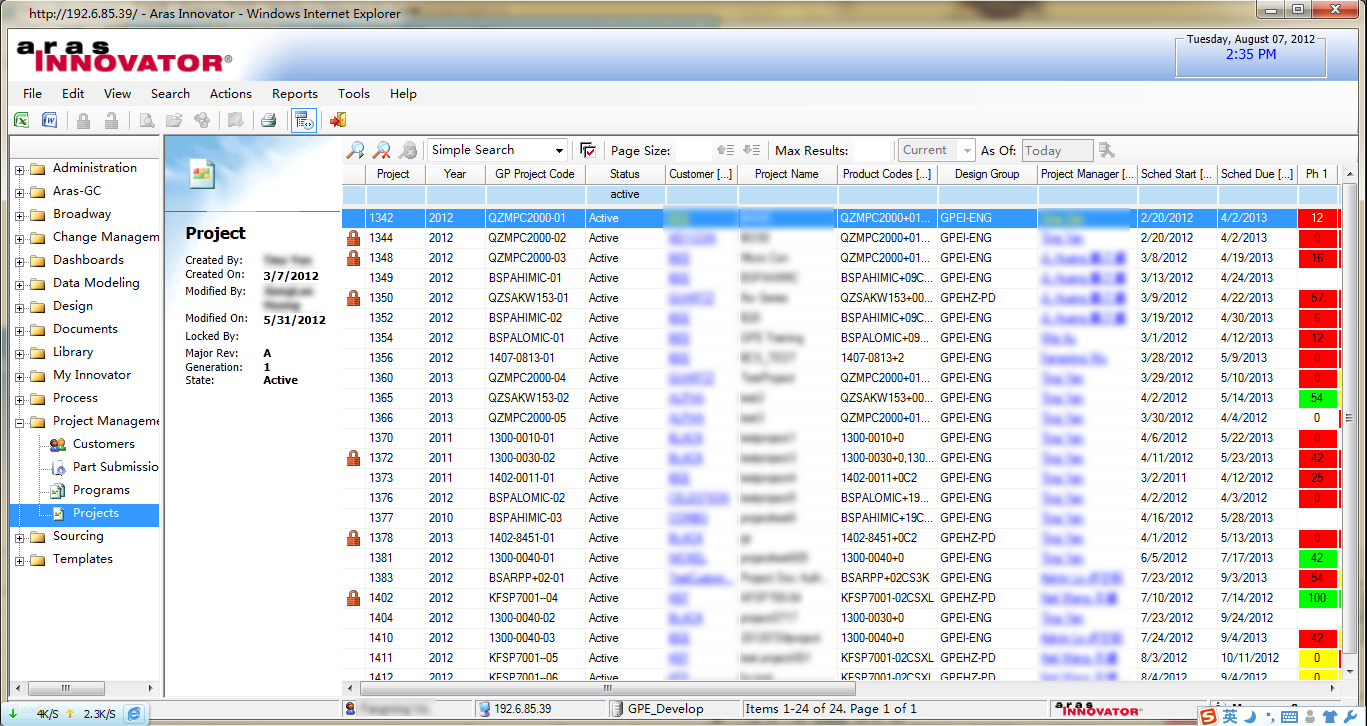The height and width of the screenshot is (726, 1367).
Task: Open the View menu
Action: 117,93
